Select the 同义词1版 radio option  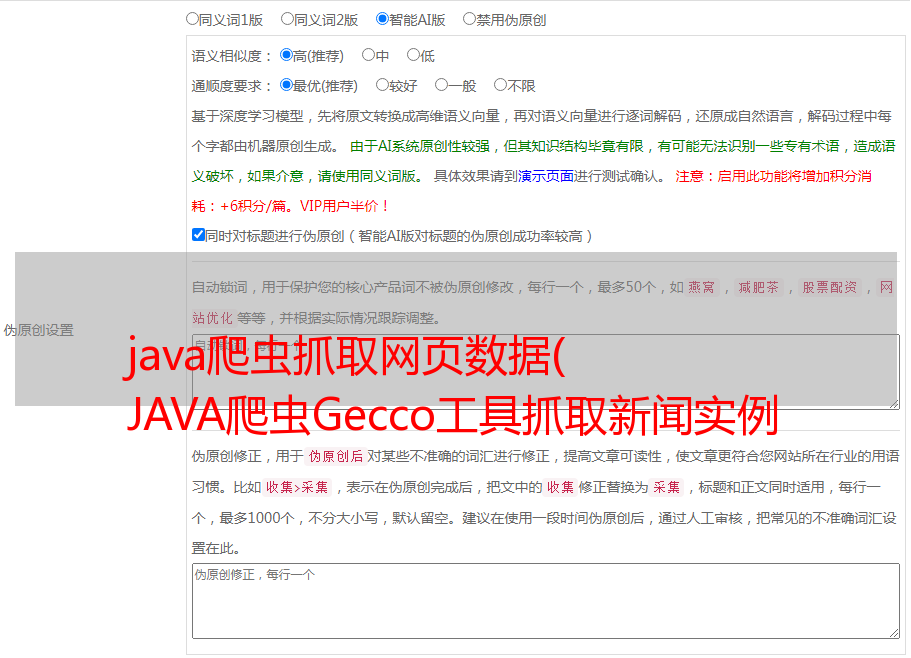192,19
